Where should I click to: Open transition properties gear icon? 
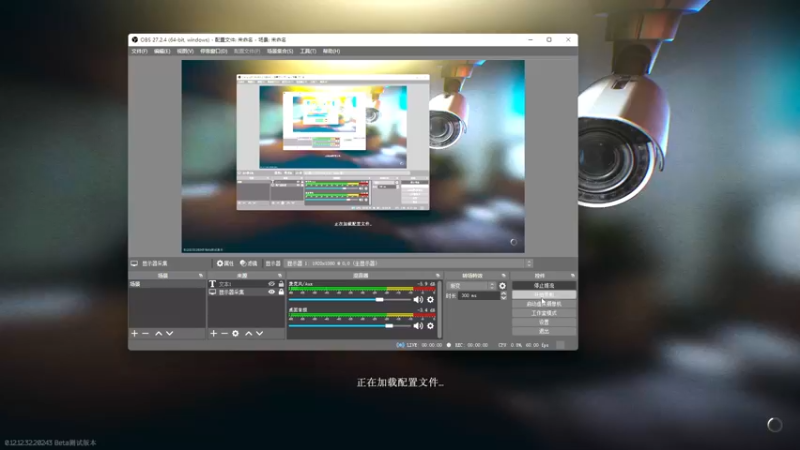pyautogui.click(x=502, y=286)
